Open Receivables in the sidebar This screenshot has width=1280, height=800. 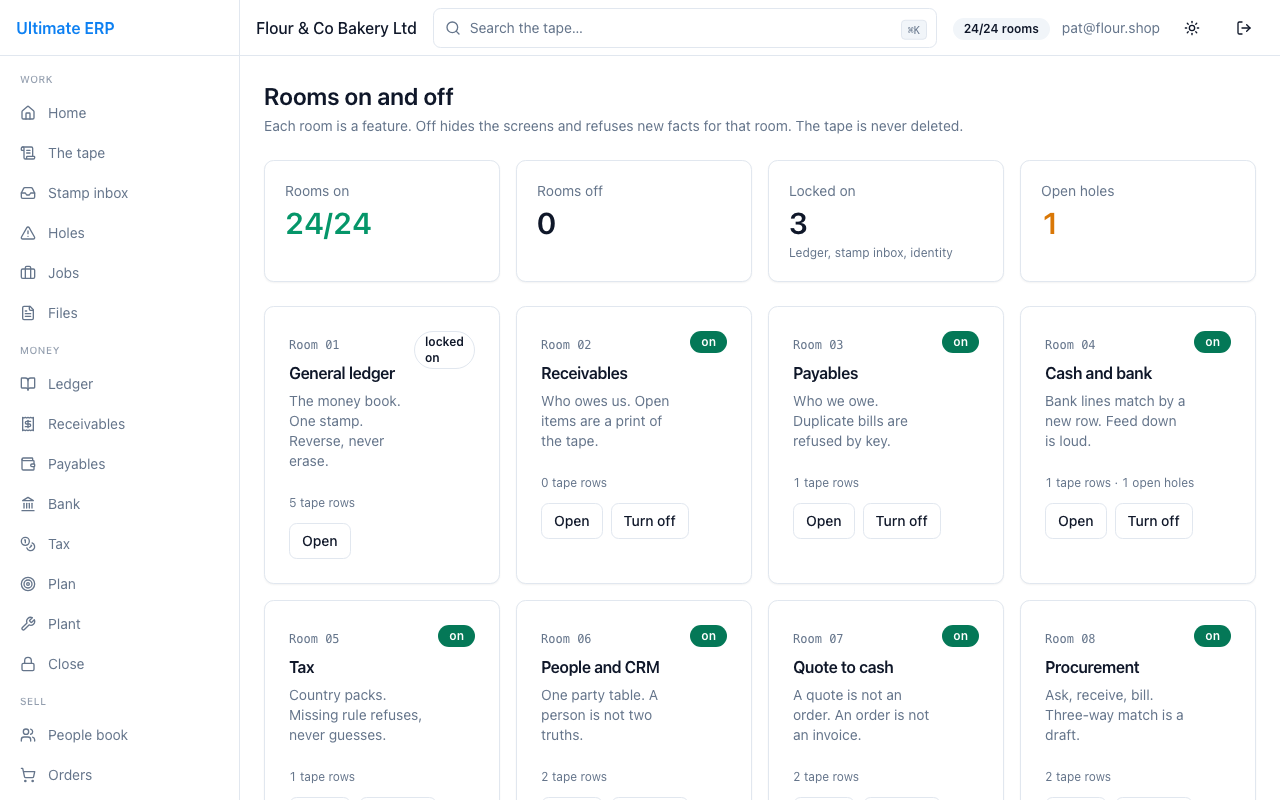[120, 424]
